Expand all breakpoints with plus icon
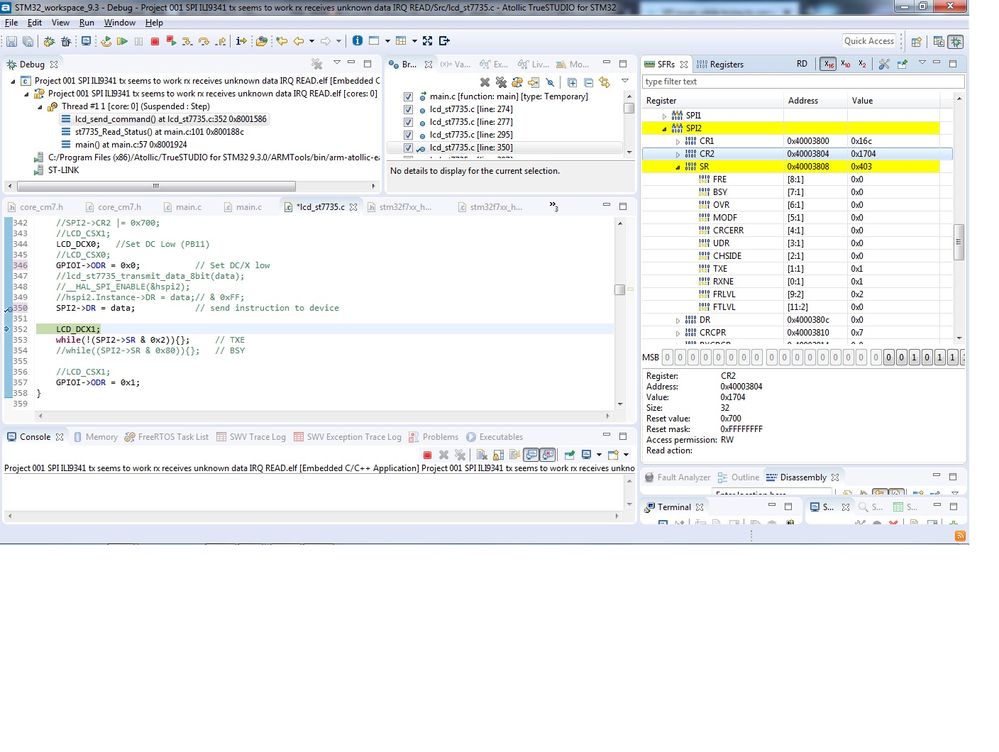The height and width of the screenshot is (752, 999). pos(572,82)
